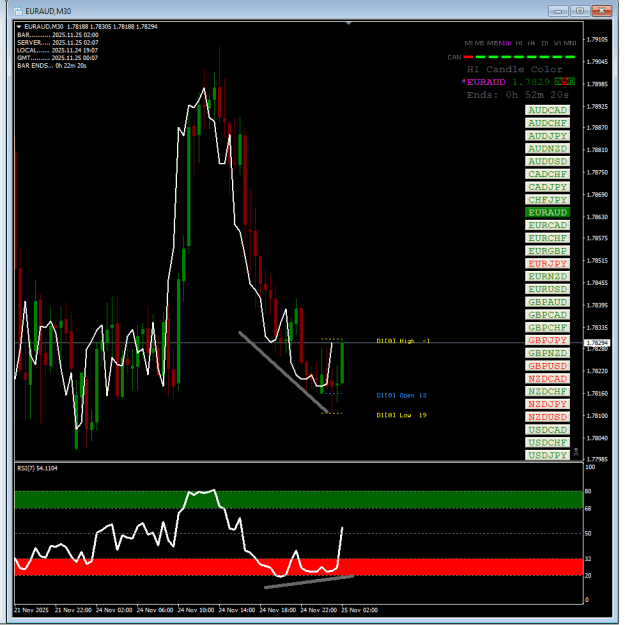Viewport: 625px width, 625px height.
Task: Open the GBPCHF symbol button
Action: (x=547, y=328)
